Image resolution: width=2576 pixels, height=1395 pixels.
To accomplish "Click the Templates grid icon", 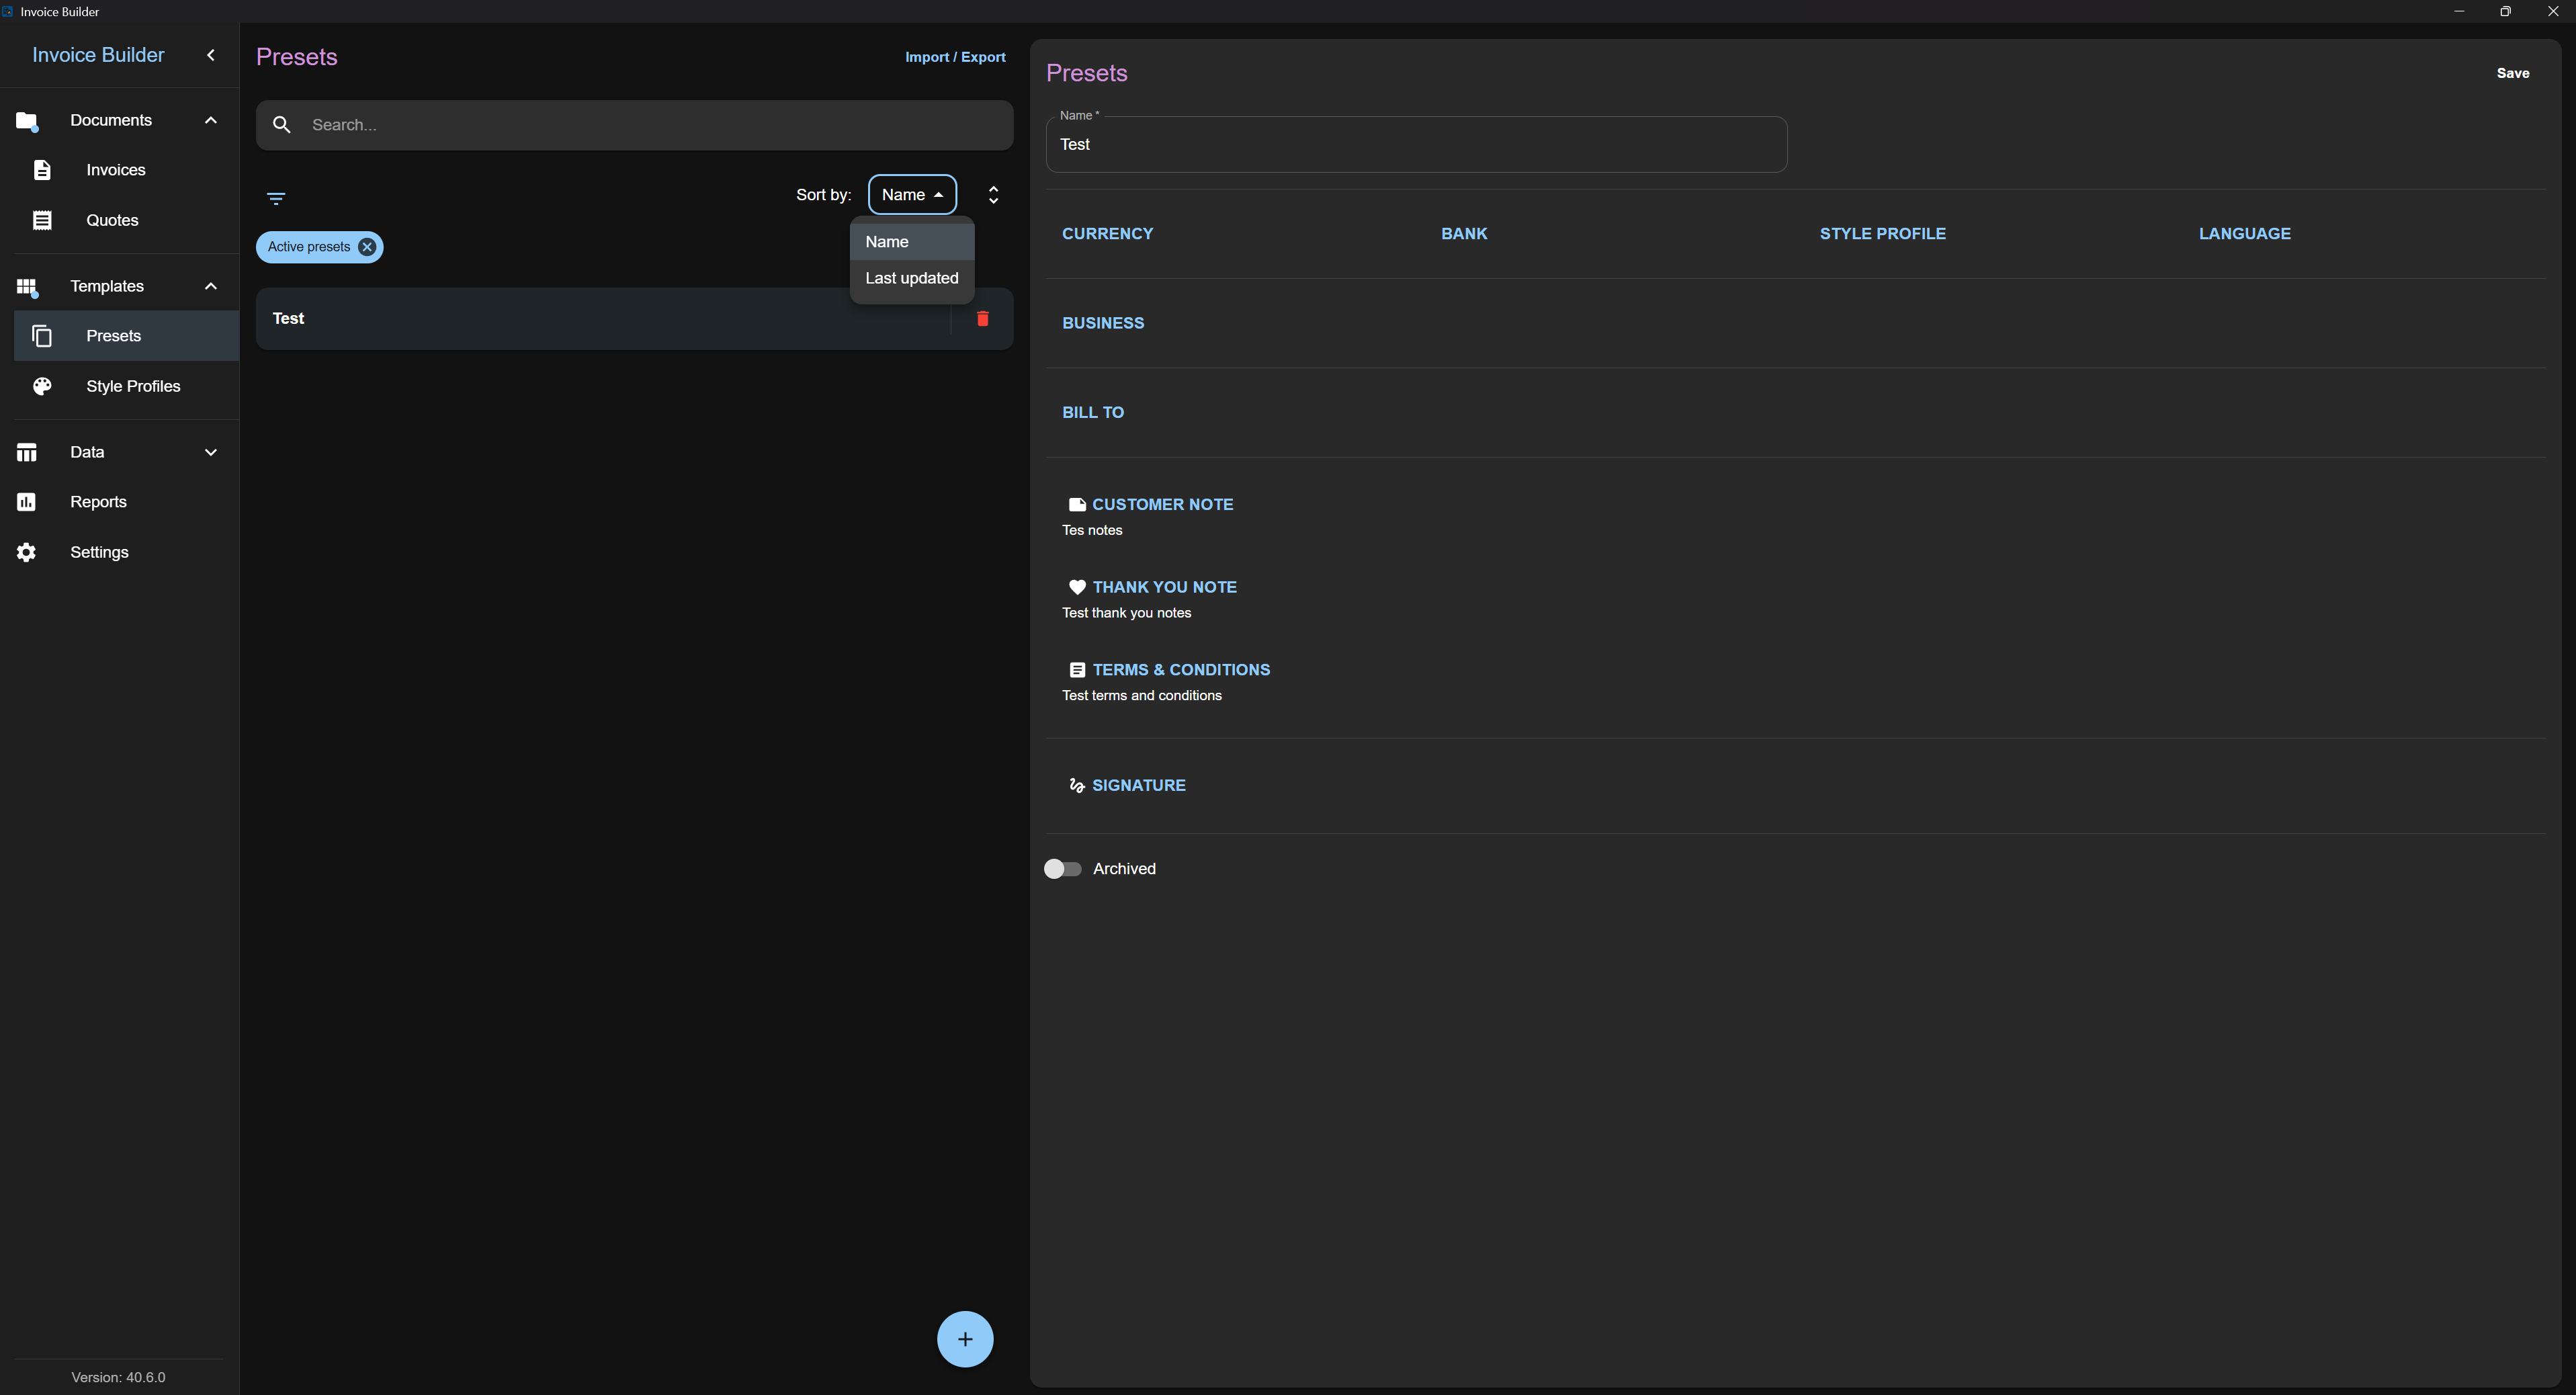I will (26, 287).
